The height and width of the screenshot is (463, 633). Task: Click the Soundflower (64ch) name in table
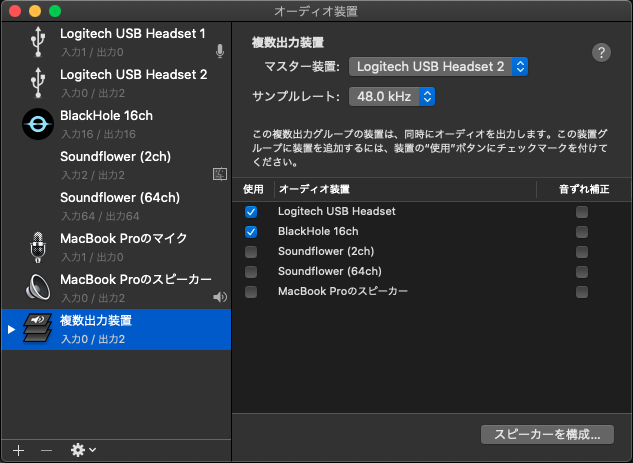(x=330, y=271)
